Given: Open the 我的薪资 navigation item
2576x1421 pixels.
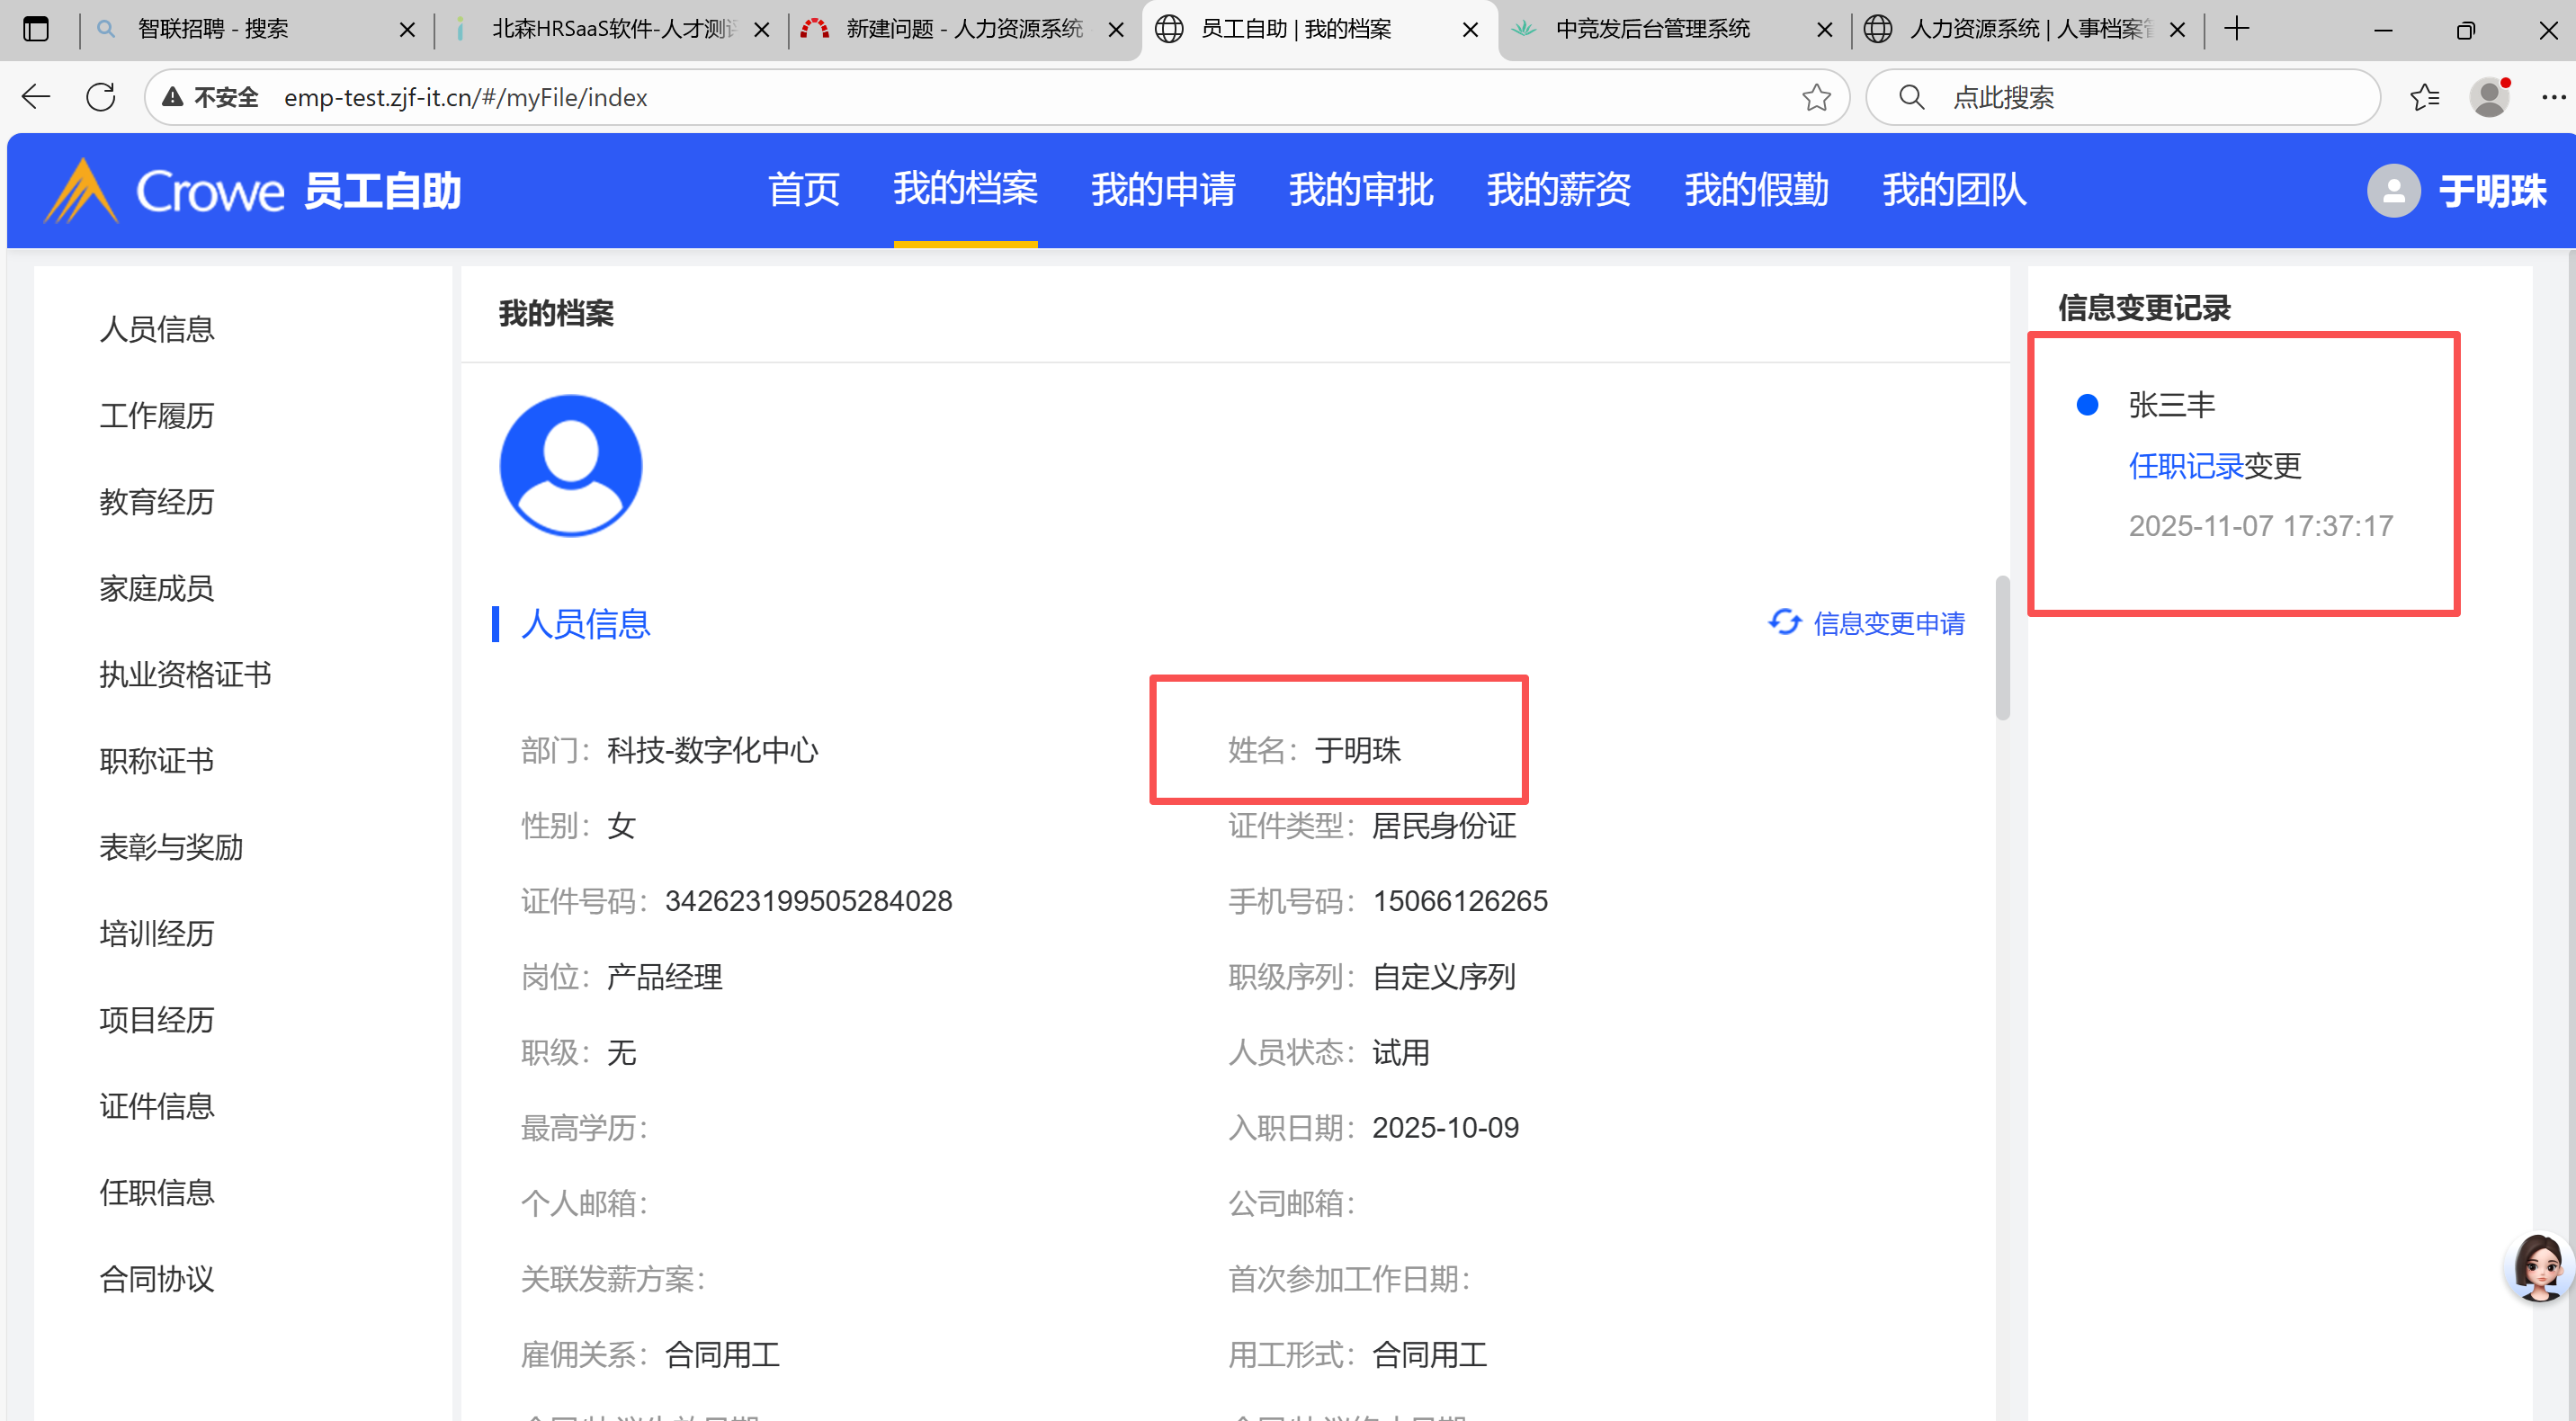Looking at the screenshot, I should [x=1558, y=190].
